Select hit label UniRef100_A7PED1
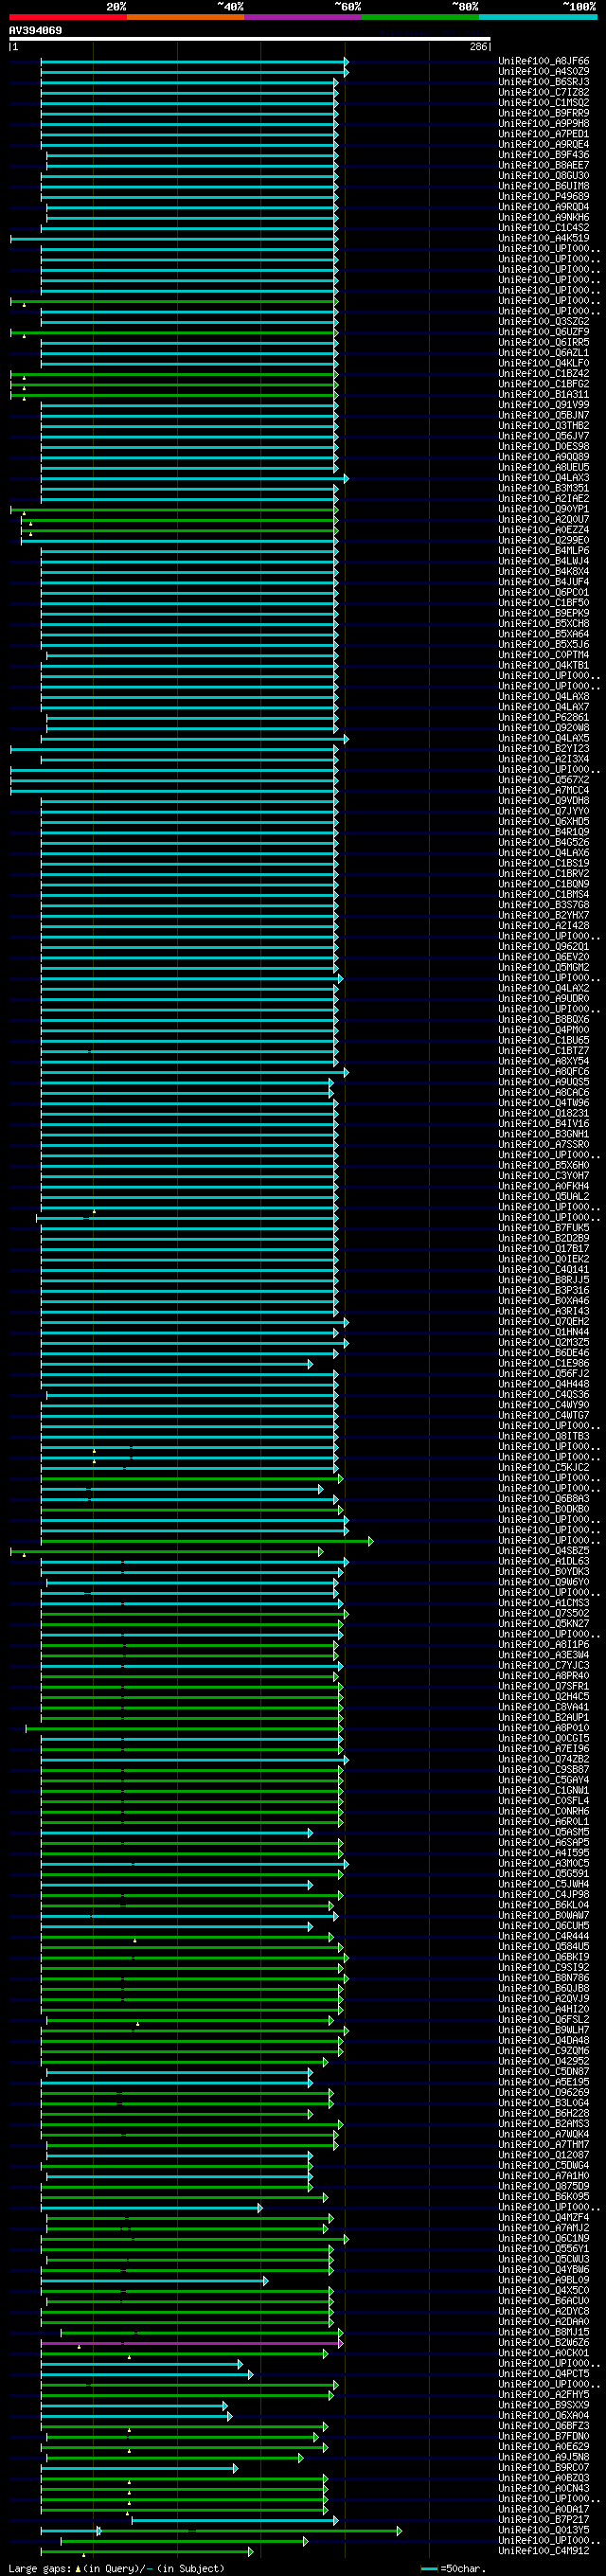Viewport: 606px width, 2576px height. click(544, 134)
